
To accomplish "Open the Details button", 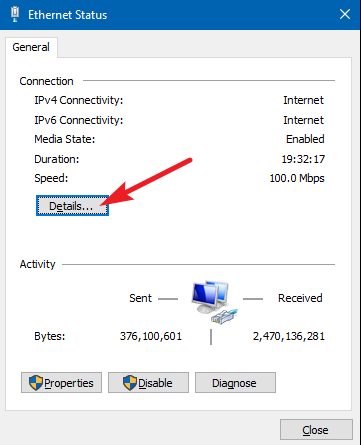I will point(72,206).
